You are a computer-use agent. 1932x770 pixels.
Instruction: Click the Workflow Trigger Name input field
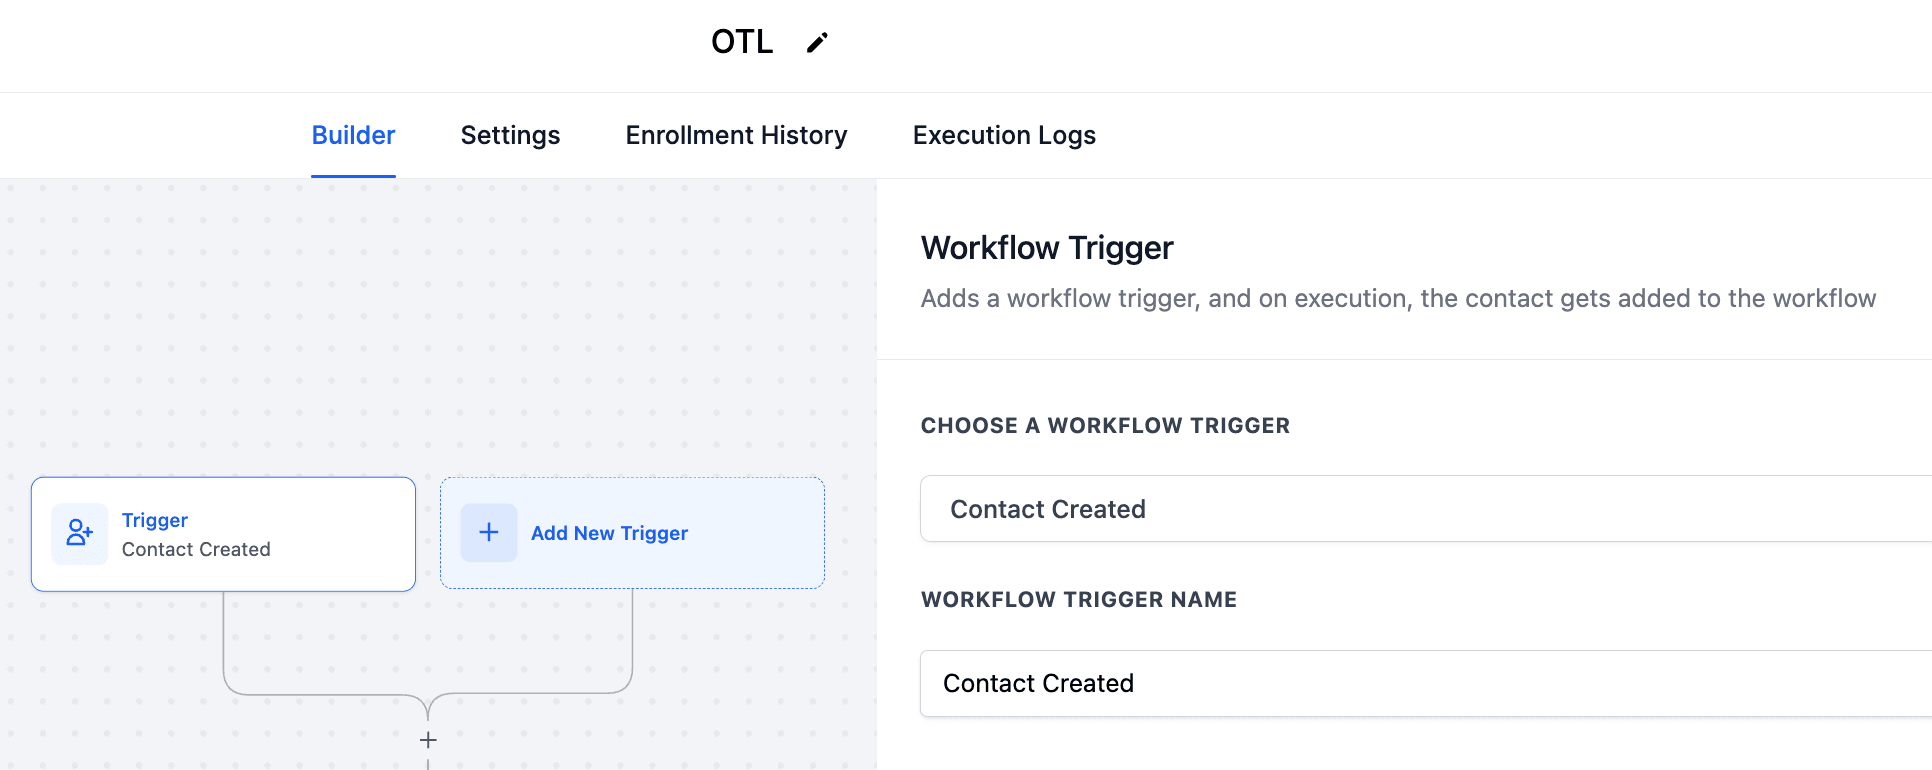[x=1426, y=683]
